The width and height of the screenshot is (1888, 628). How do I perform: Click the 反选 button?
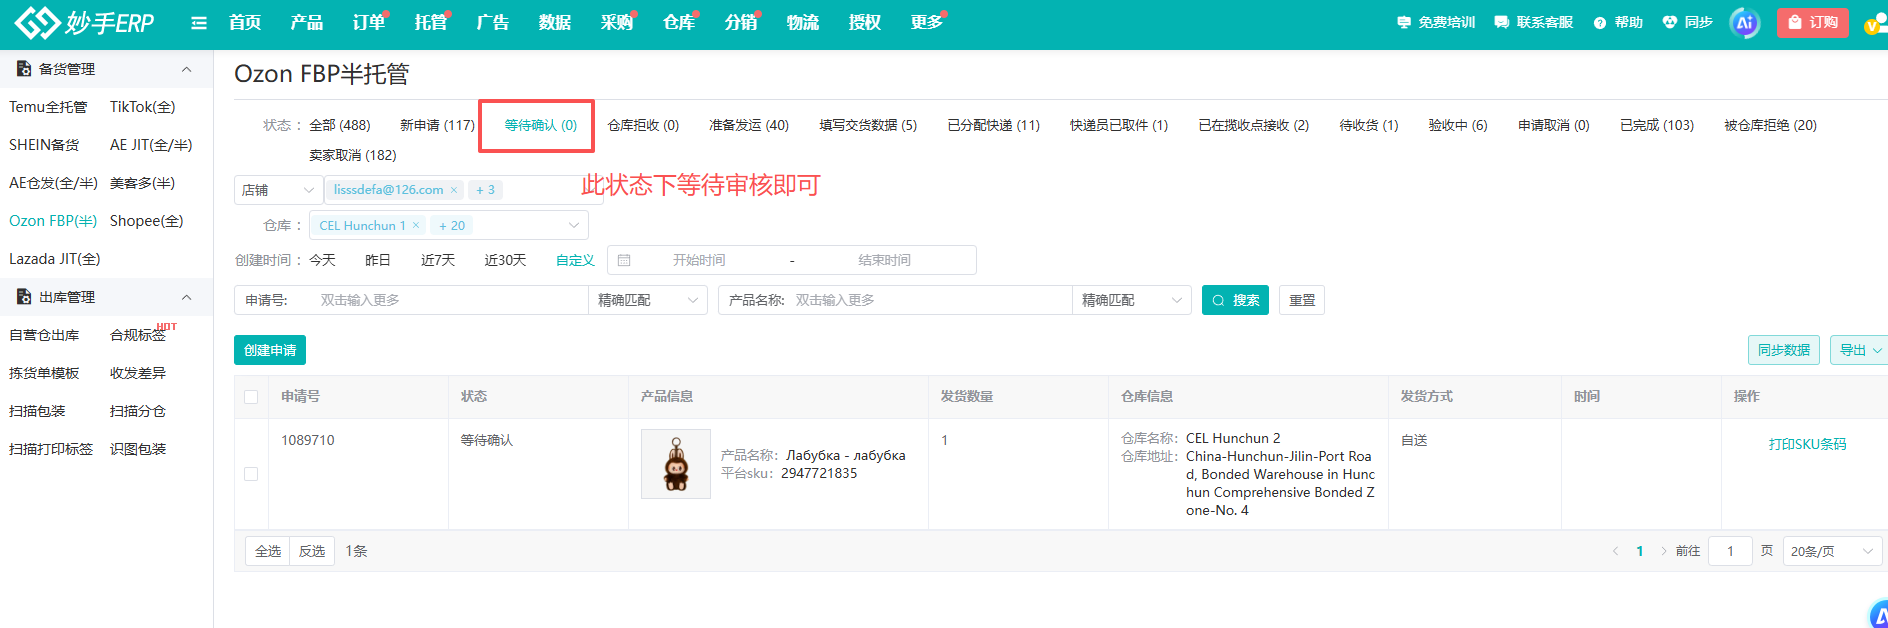pos(312,551)
